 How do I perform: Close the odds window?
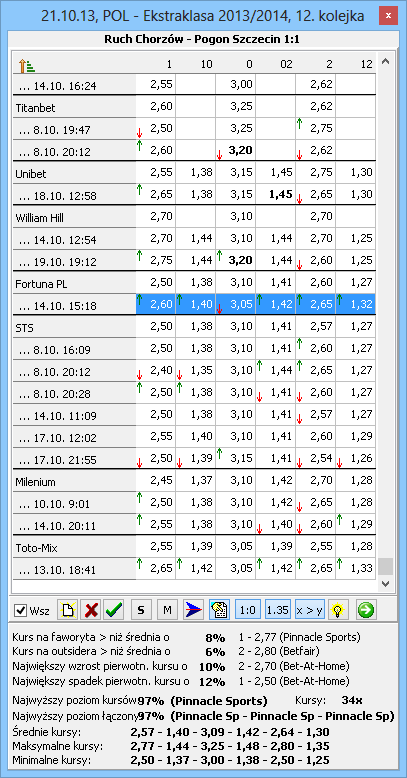pyautogui.click(x=388, y=16)
